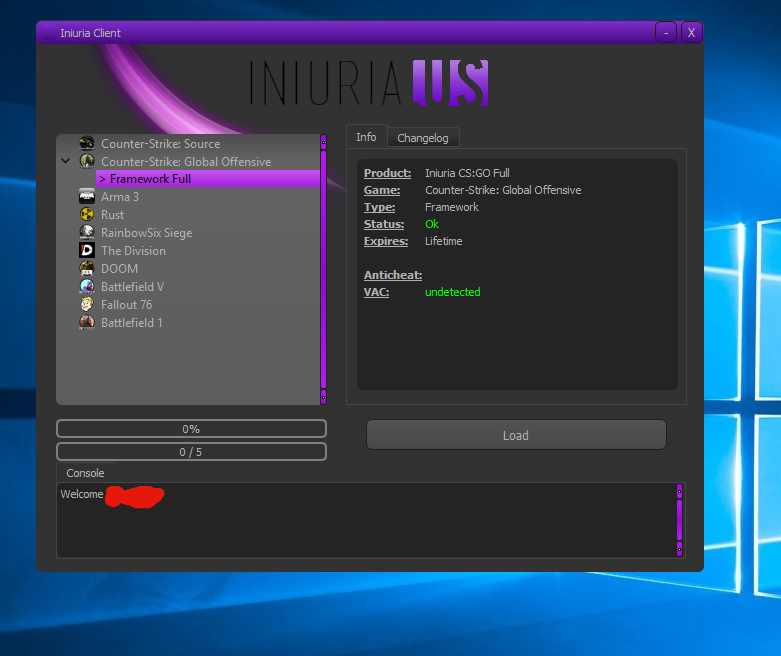The height and width of the screenshot is (656, 781).
Task: Click the 'VAC:' label
Action: pos(377,292)
